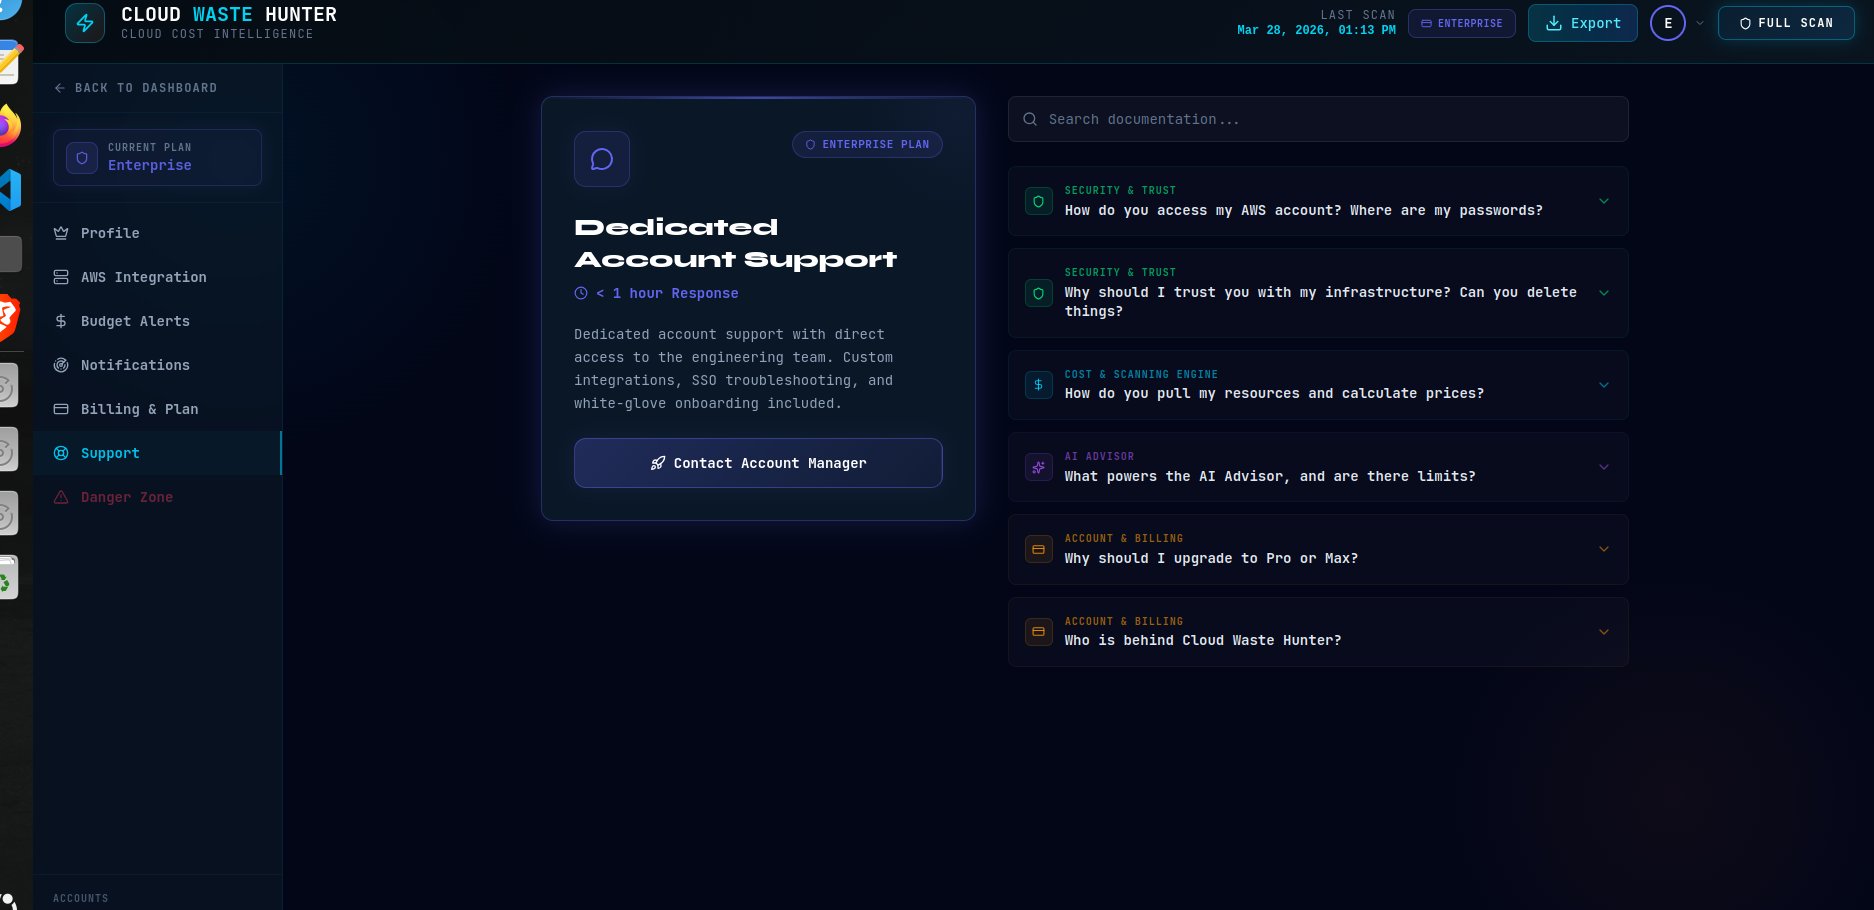Viewport: 1874px width, 910px height.
Task: Click the "COST & SCANNING ENGINE" category label
Action: click(1141, 374)
